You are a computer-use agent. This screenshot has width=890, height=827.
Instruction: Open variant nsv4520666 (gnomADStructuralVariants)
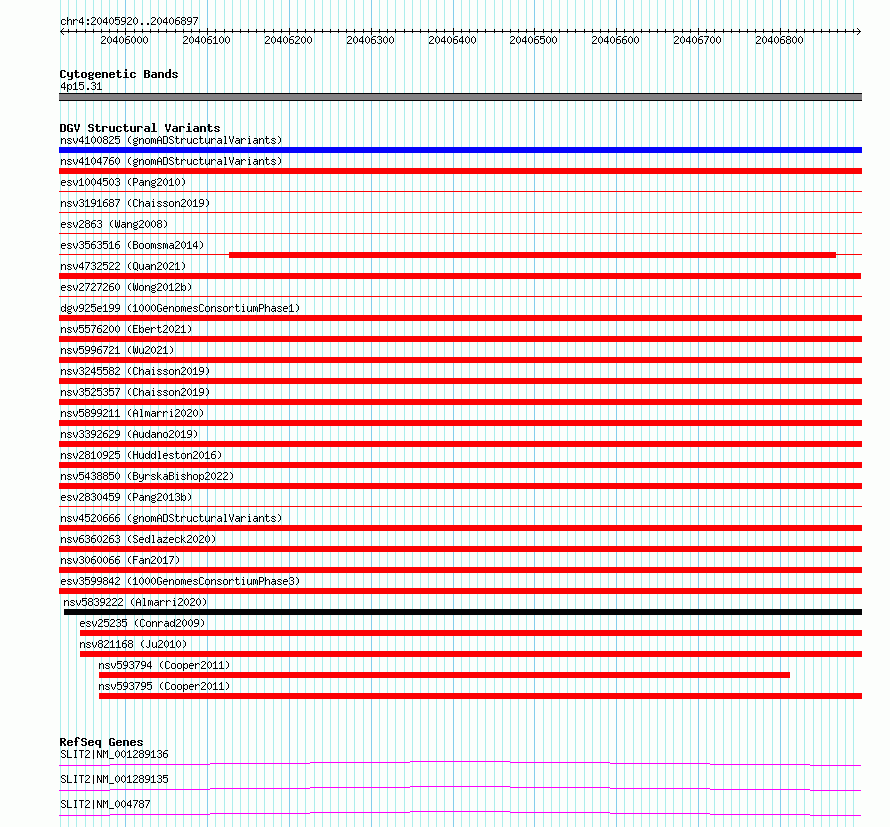(x=171, y=518)
